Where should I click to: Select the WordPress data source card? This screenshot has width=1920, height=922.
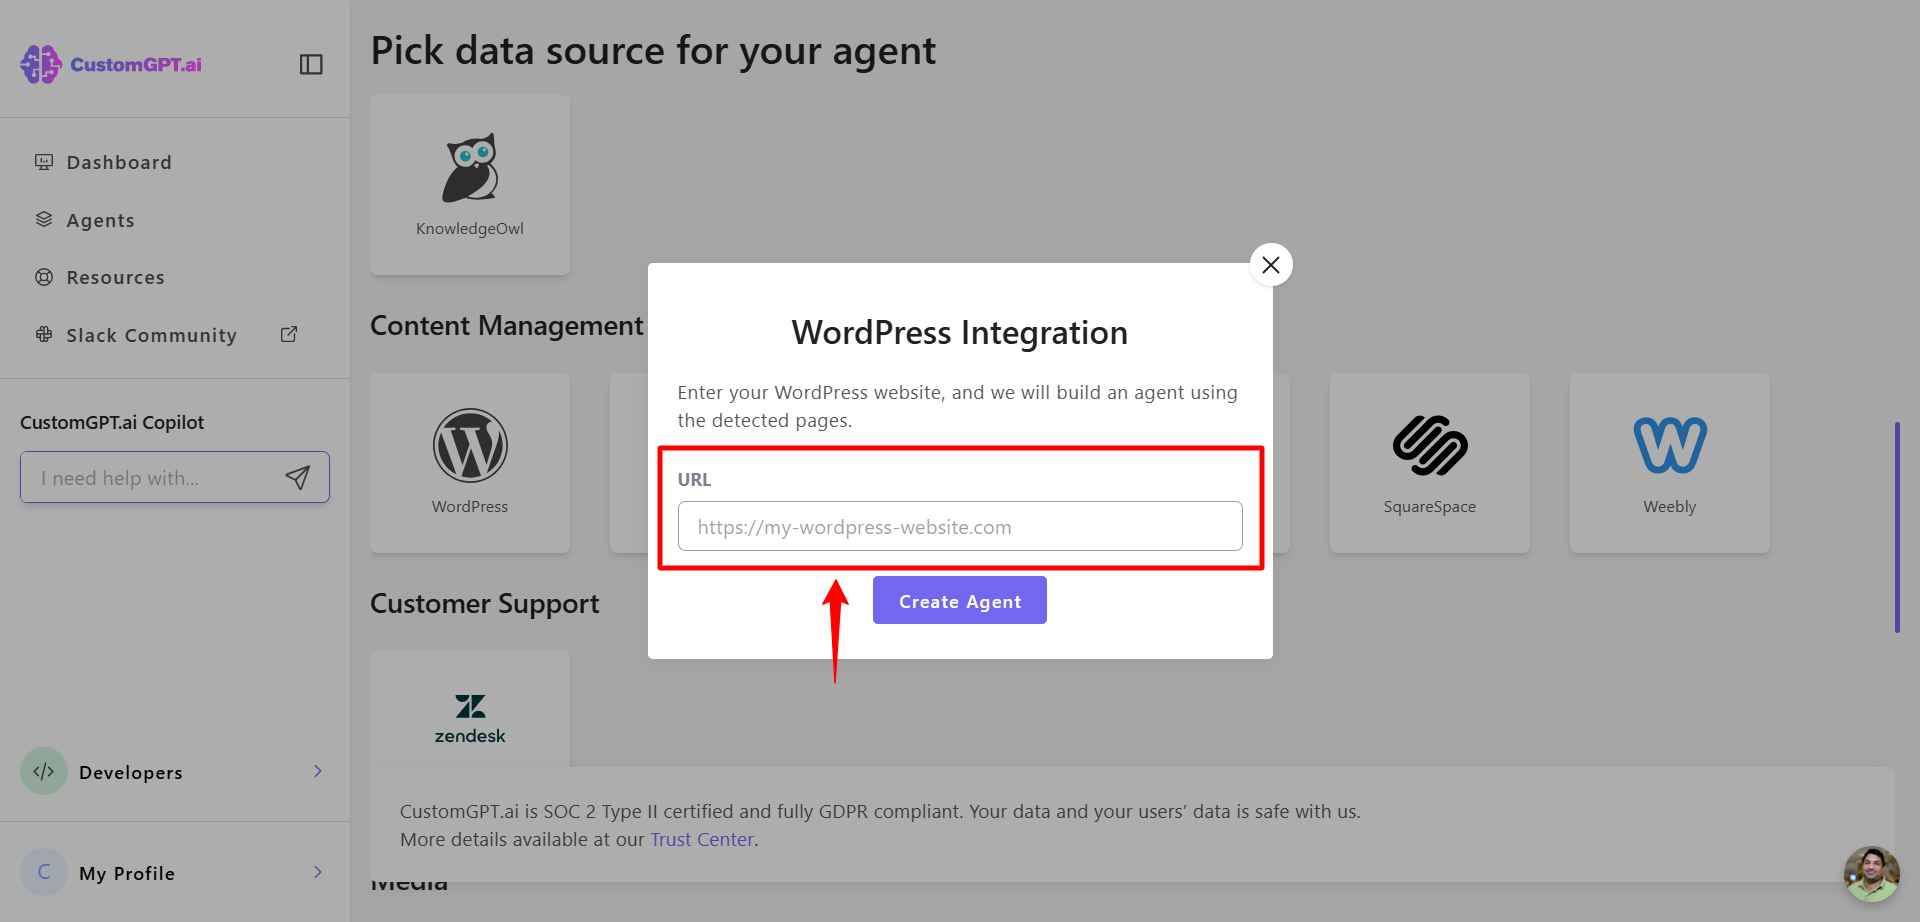(470, 463)
